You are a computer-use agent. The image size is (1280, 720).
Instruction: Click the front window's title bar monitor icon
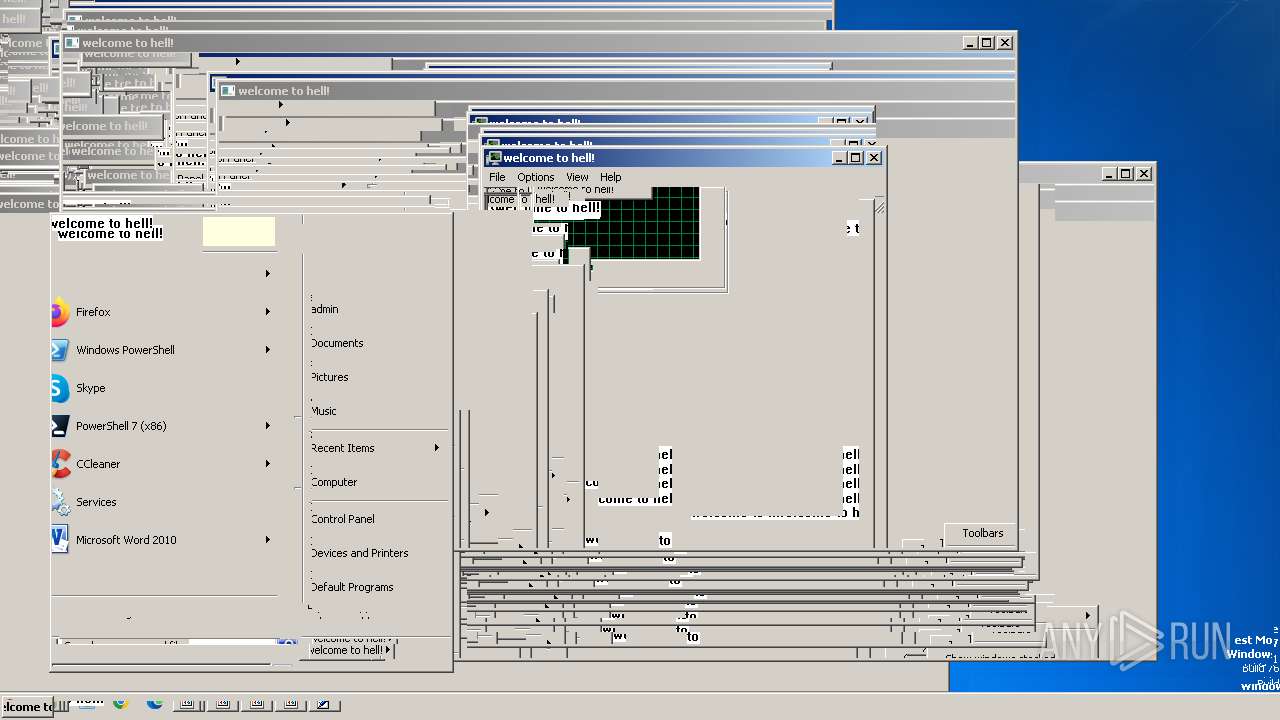[493, 158]
